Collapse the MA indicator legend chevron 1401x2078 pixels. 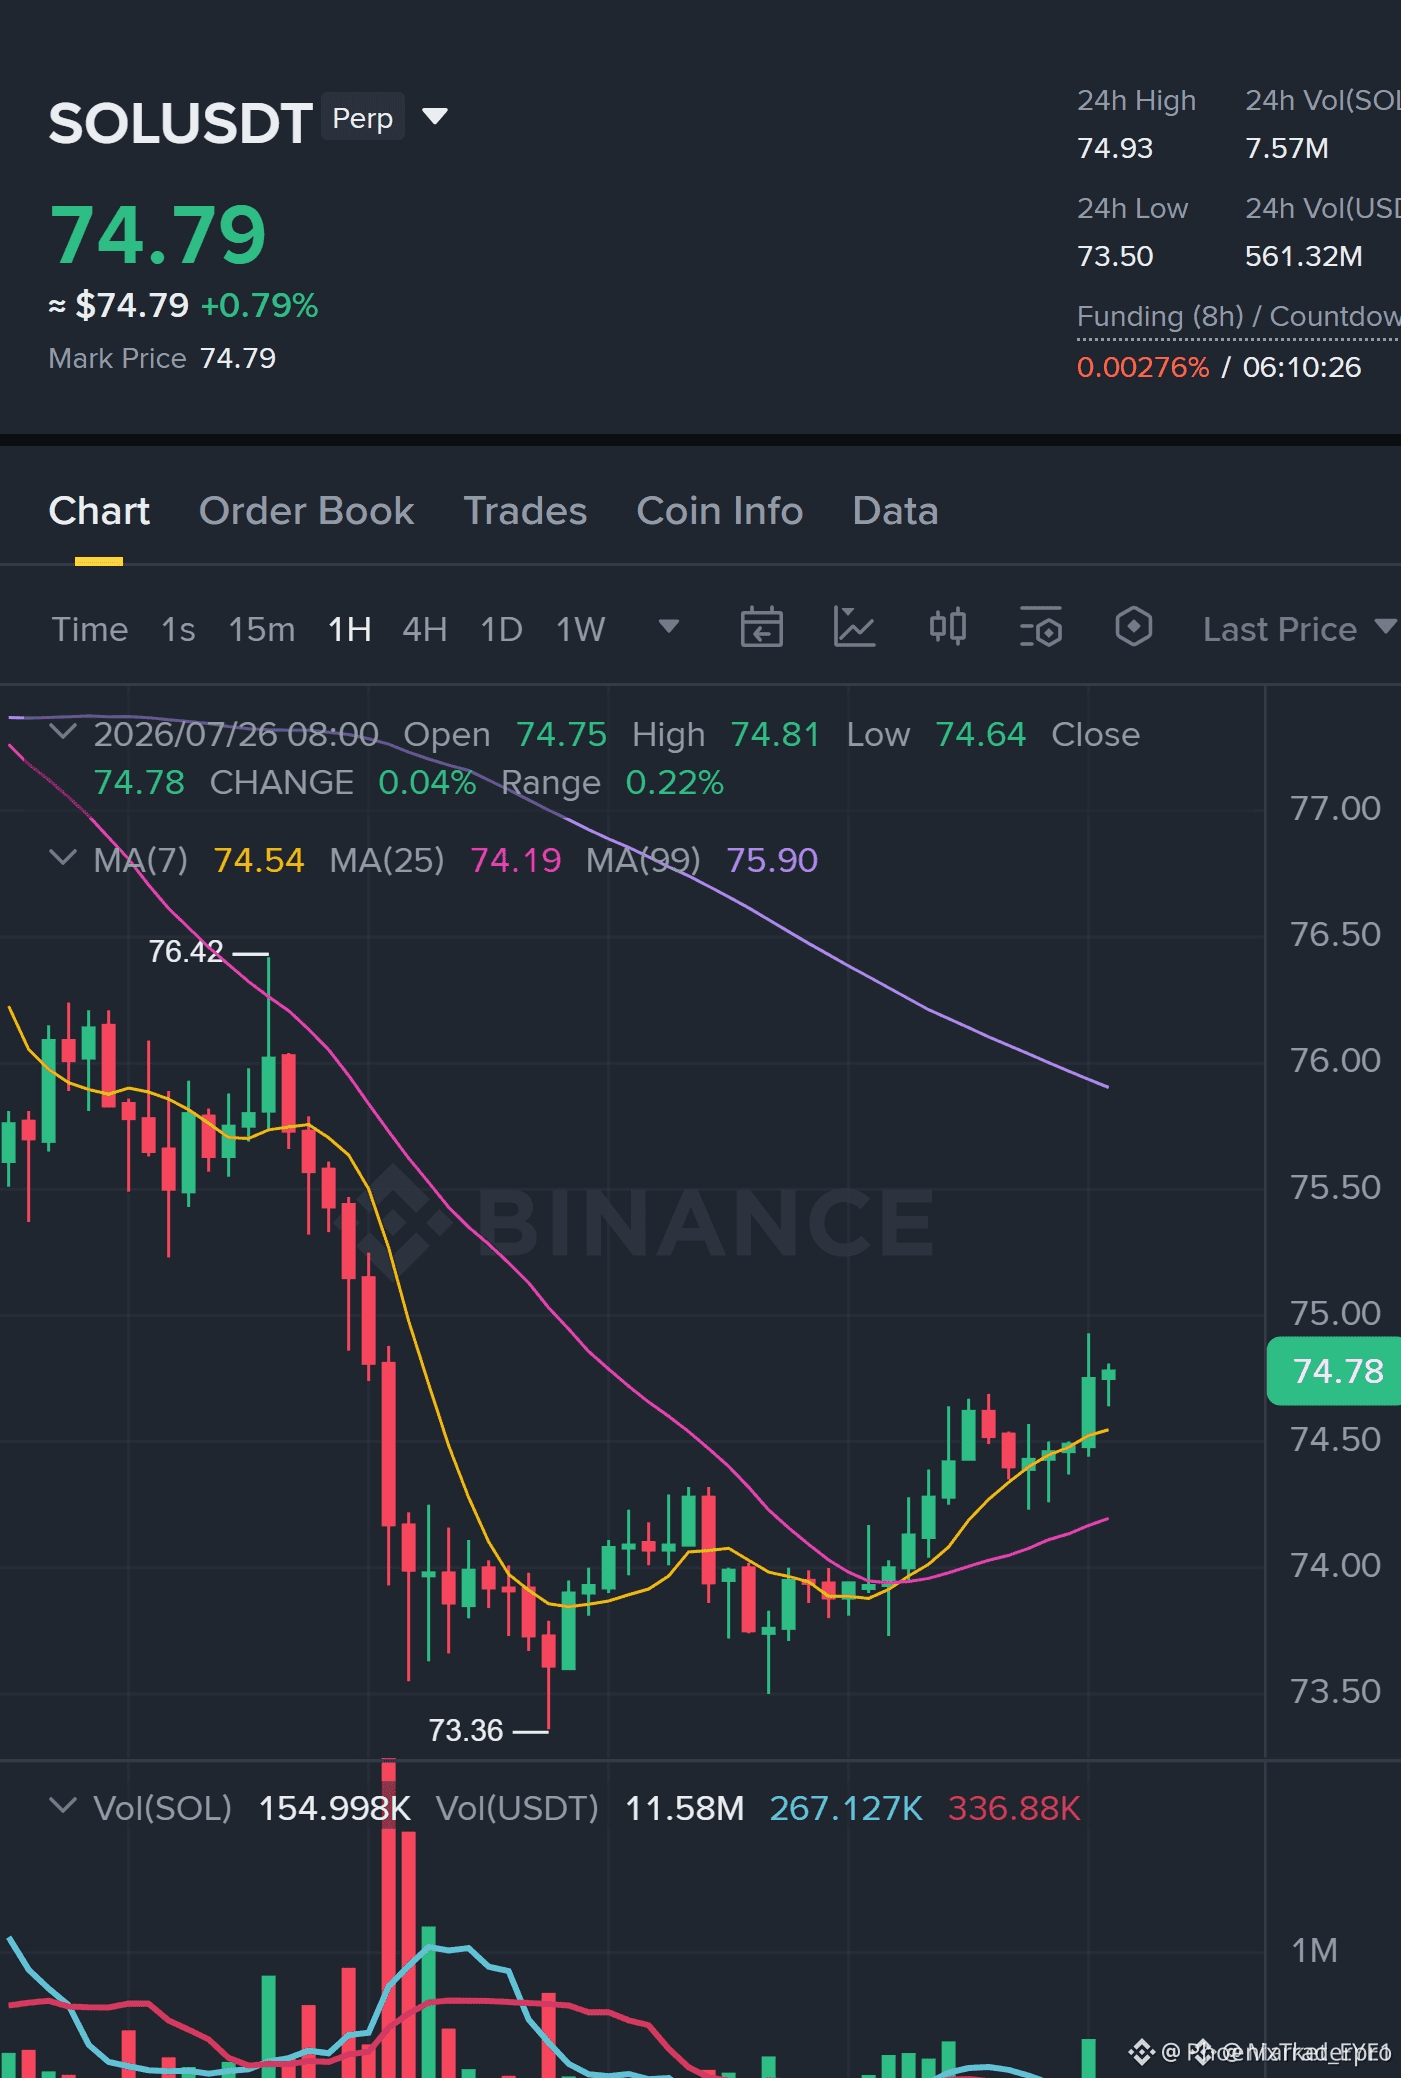pos(63,858)
